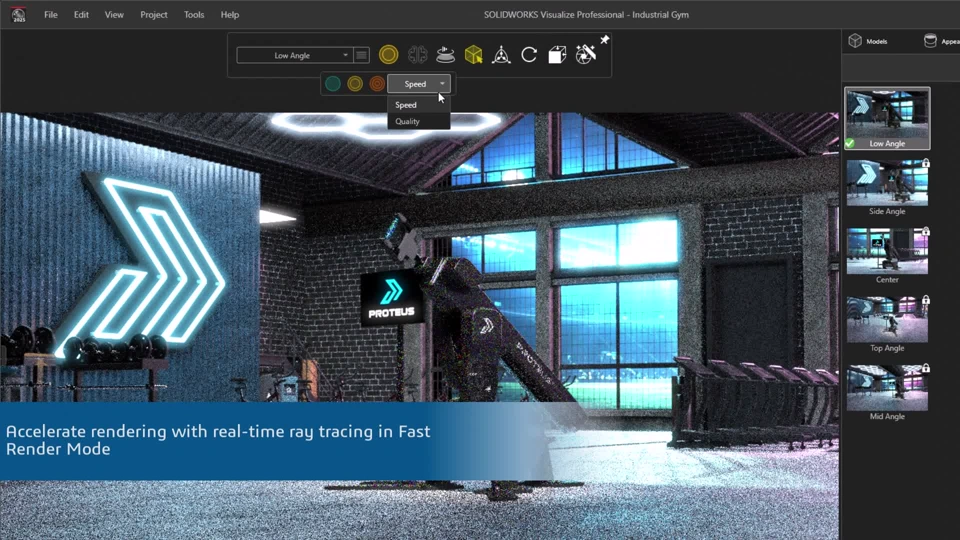
Task: Click the SOLIDWORKS Visualize app logo
Action: pyautogui.click(x=19, y=14)
